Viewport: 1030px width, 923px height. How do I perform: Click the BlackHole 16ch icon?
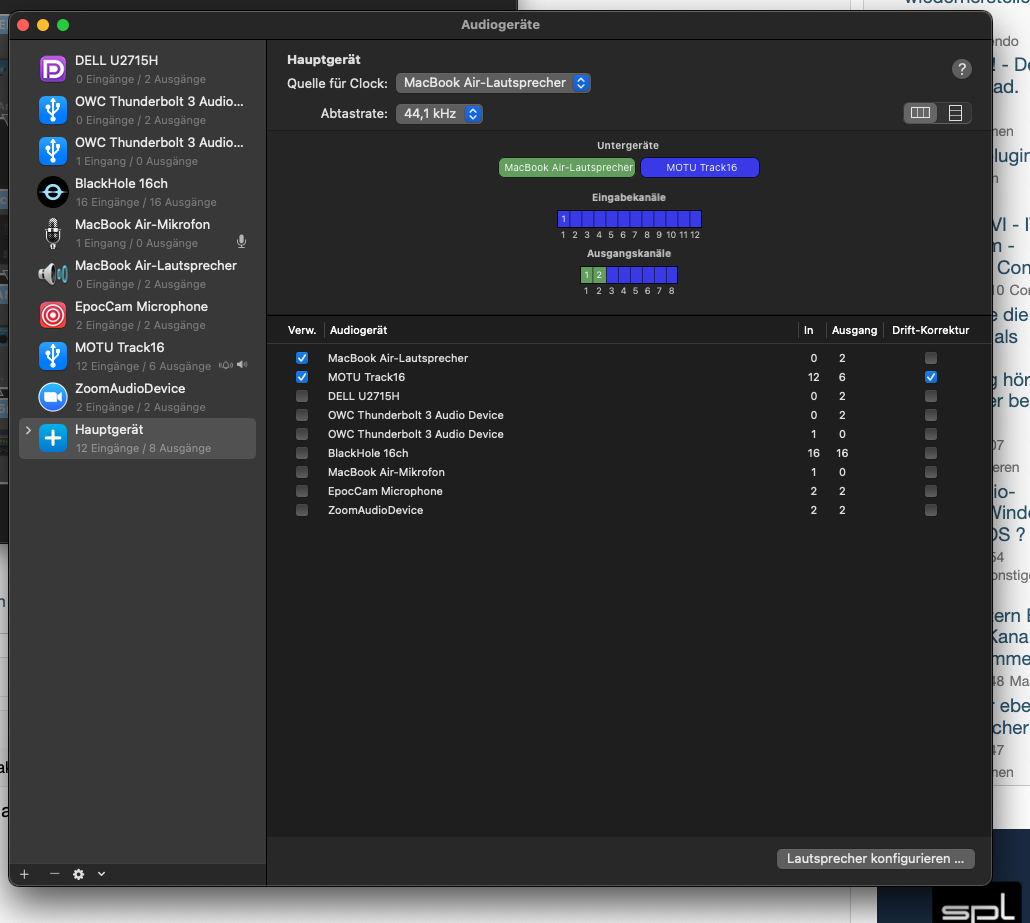[53, 192]
